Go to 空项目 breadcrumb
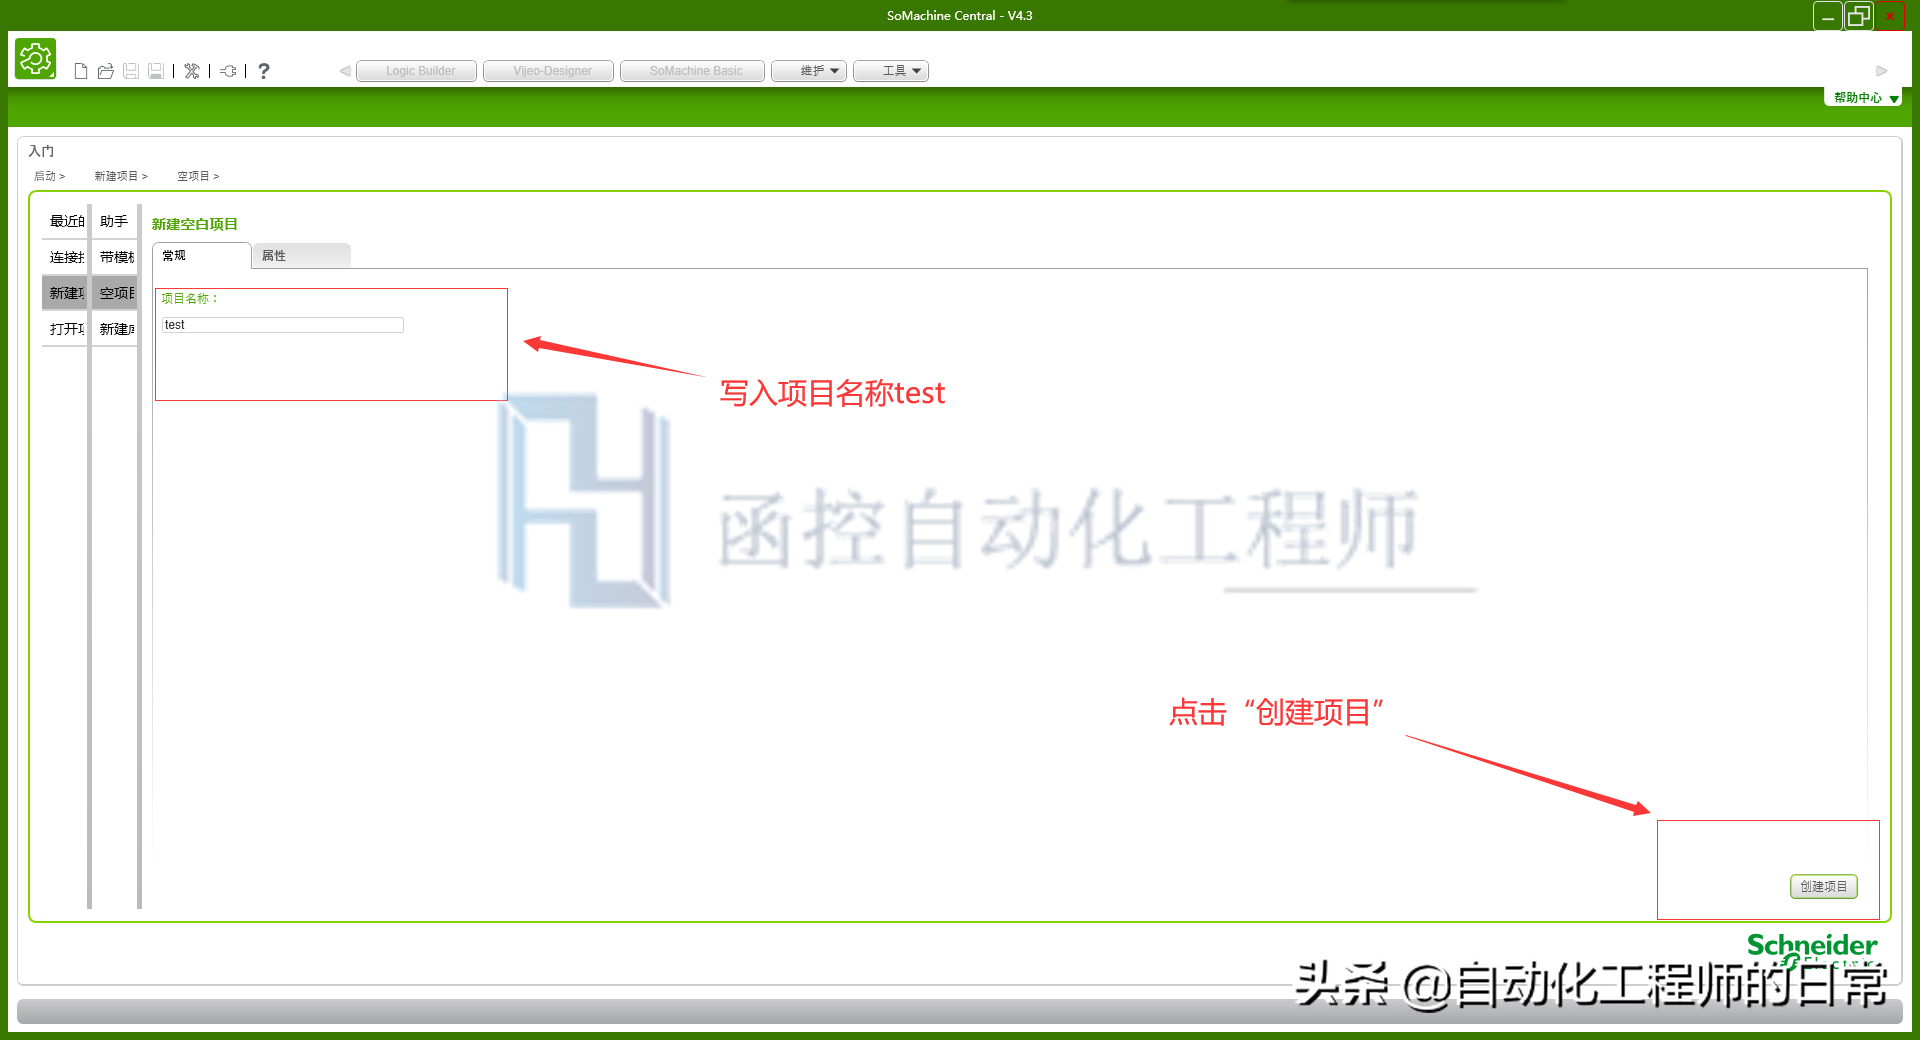Image resolution: width=1920 pixels, height=1040 pixels. [198, 176]
